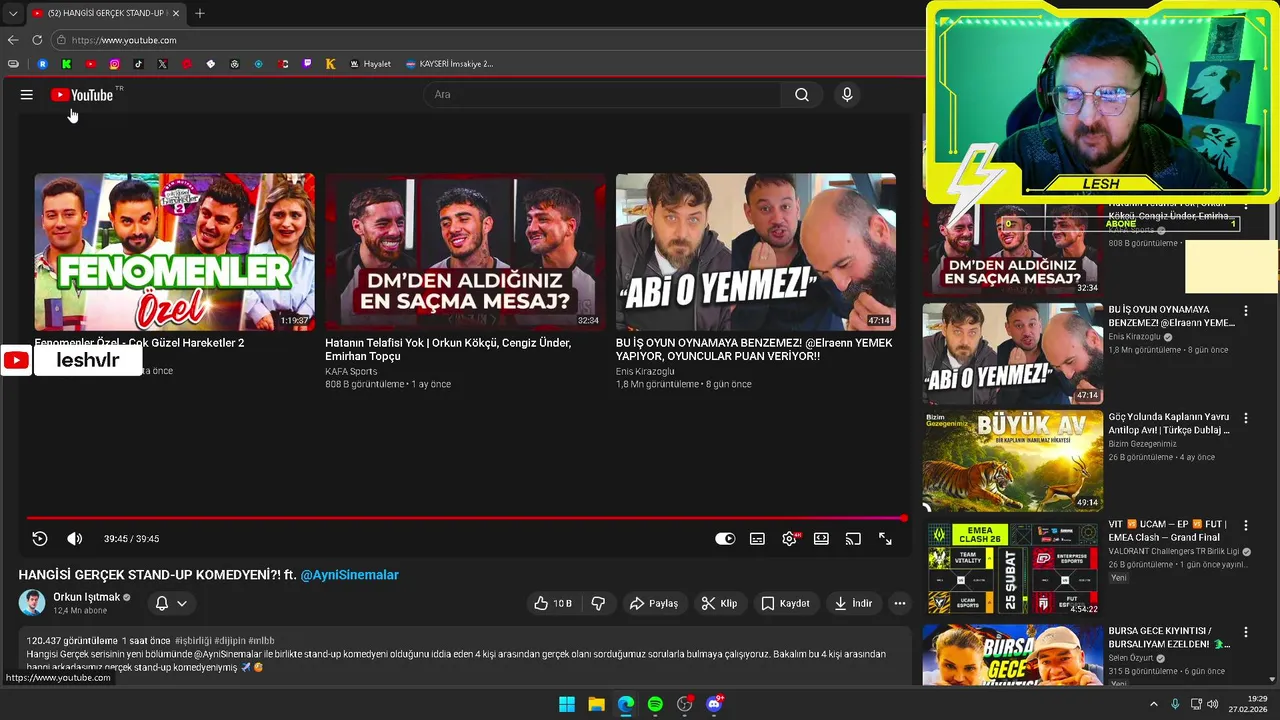Share the video via Paylaş

tap(653, 603)
